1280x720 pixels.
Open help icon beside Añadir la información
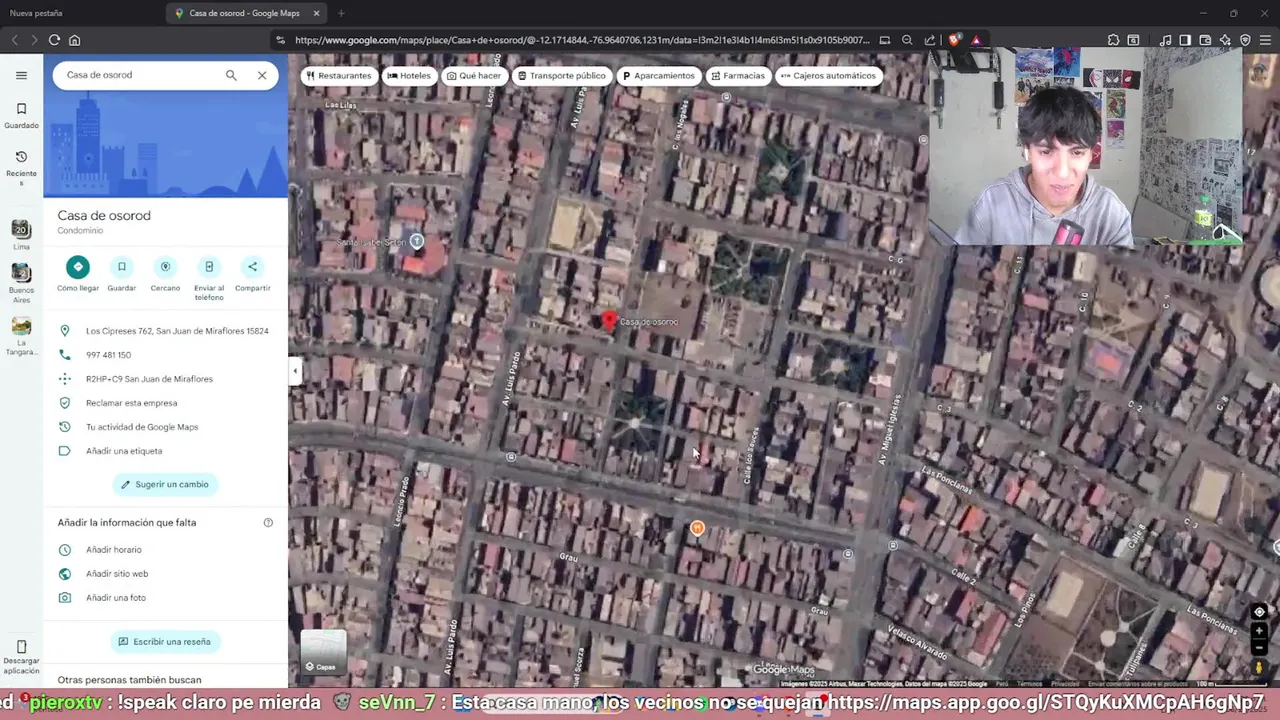pyautogui.click(x=268, y=523)
